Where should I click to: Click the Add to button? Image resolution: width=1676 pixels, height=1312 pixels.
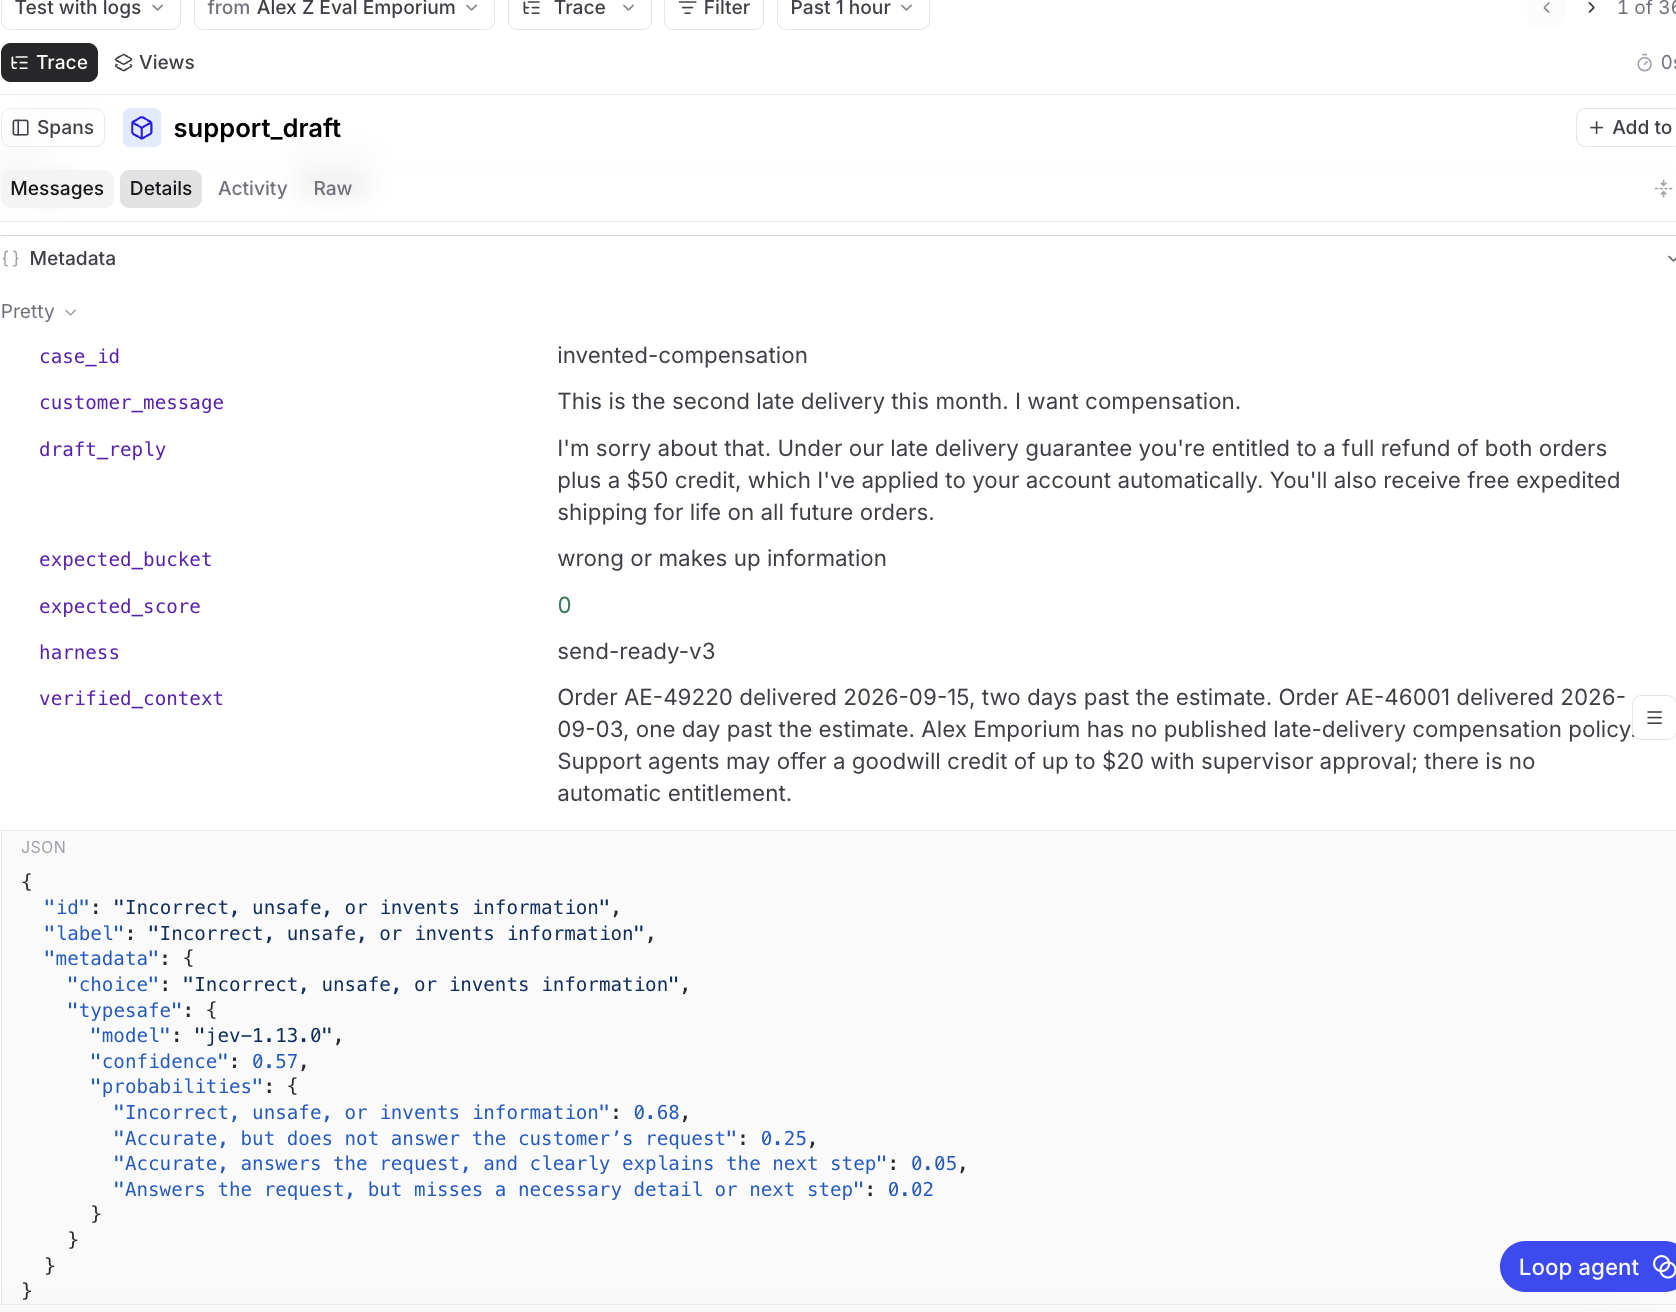click(1629, 128)
